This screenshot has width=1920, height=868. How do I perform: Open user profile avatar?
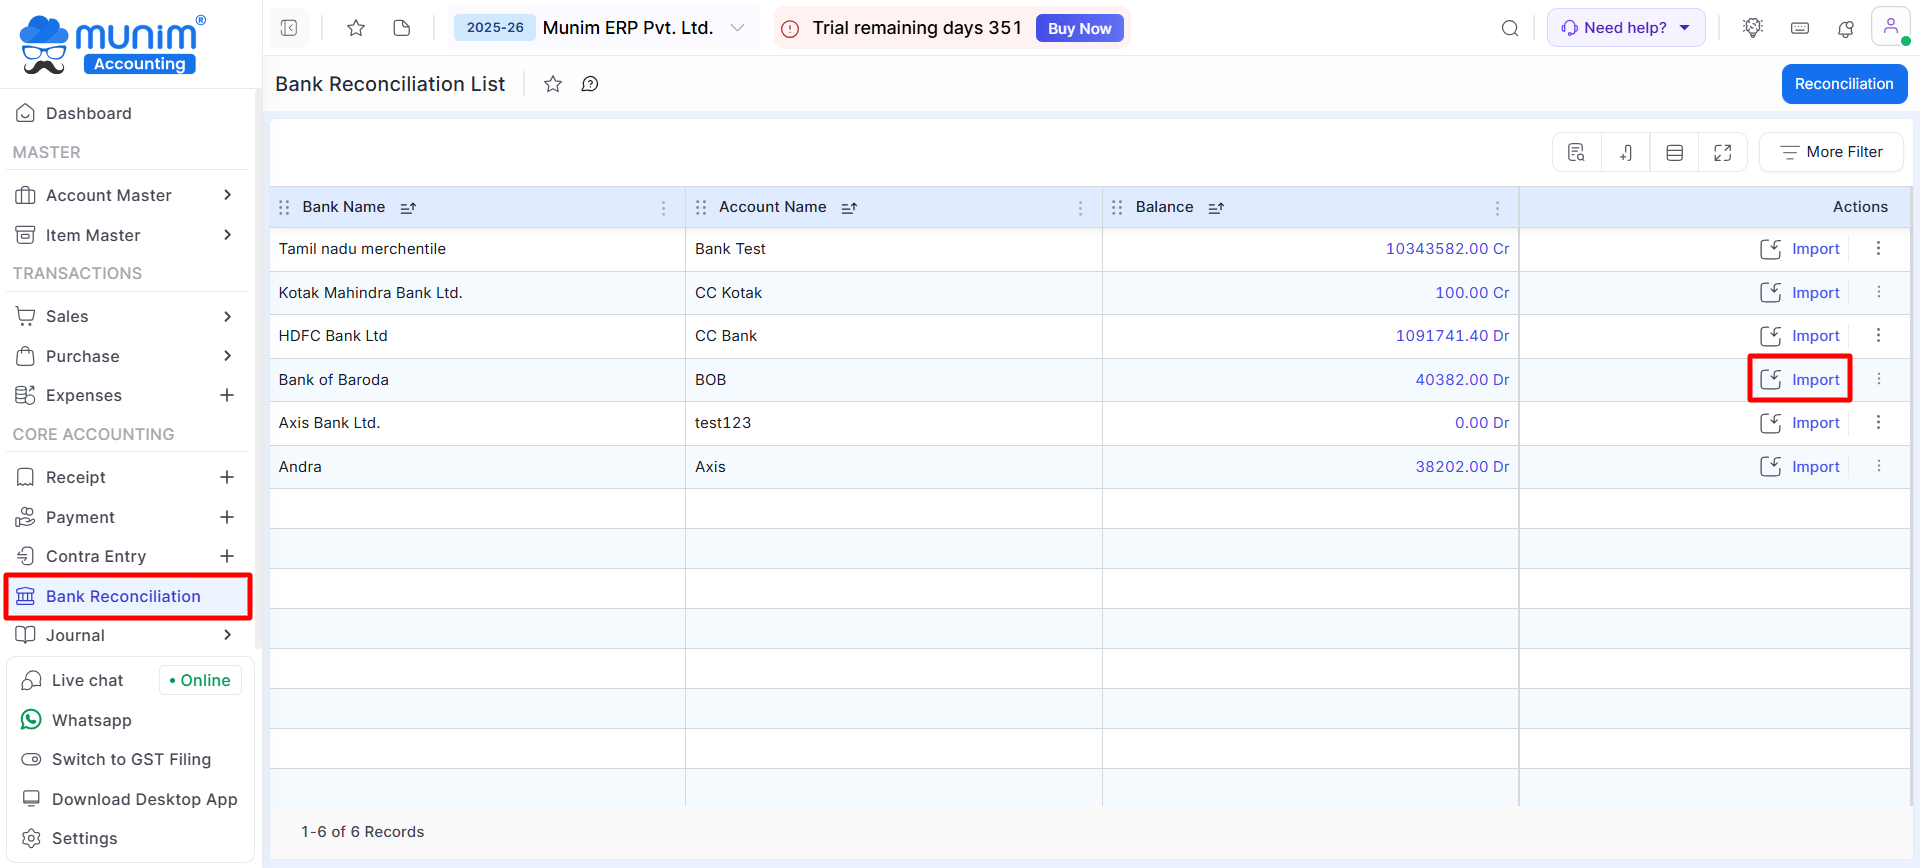tap(1891, 27)
